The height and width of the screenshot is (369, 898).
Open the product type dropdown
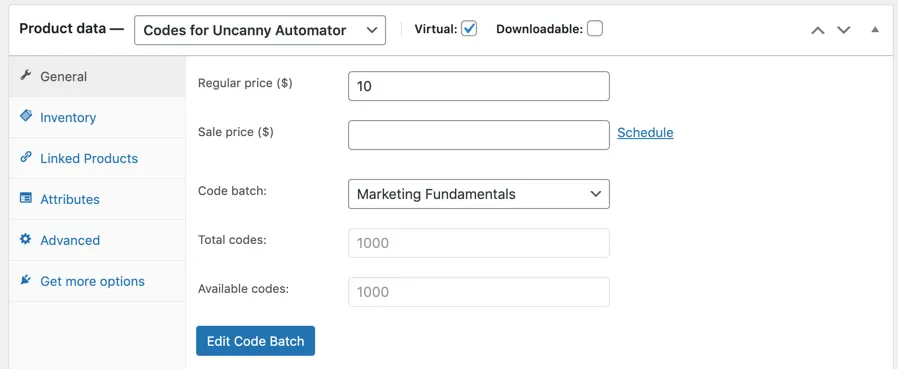[x=260, y=30]
